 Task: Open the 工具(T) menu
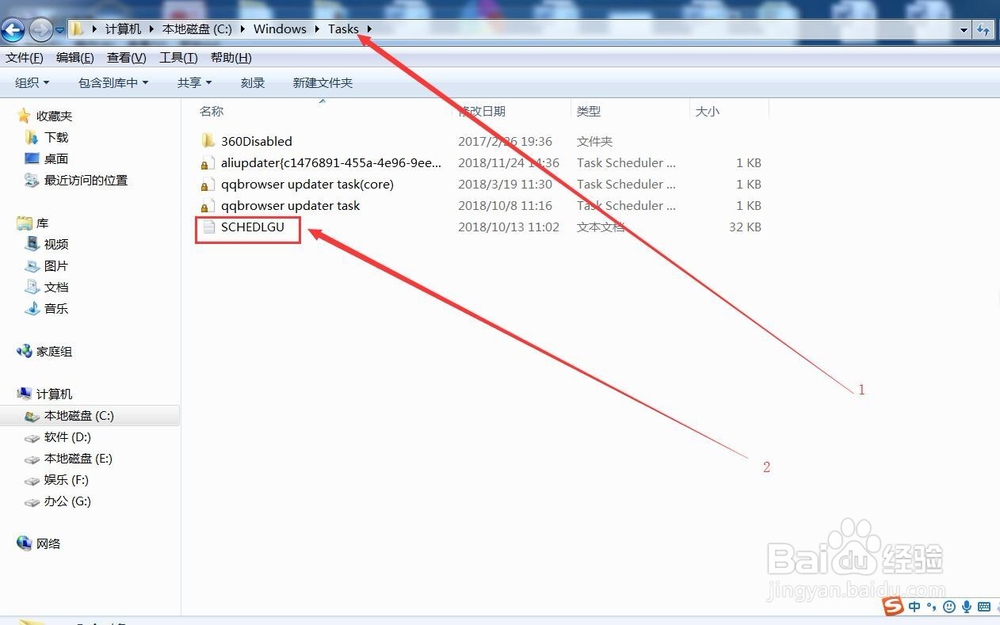point(178,57)
